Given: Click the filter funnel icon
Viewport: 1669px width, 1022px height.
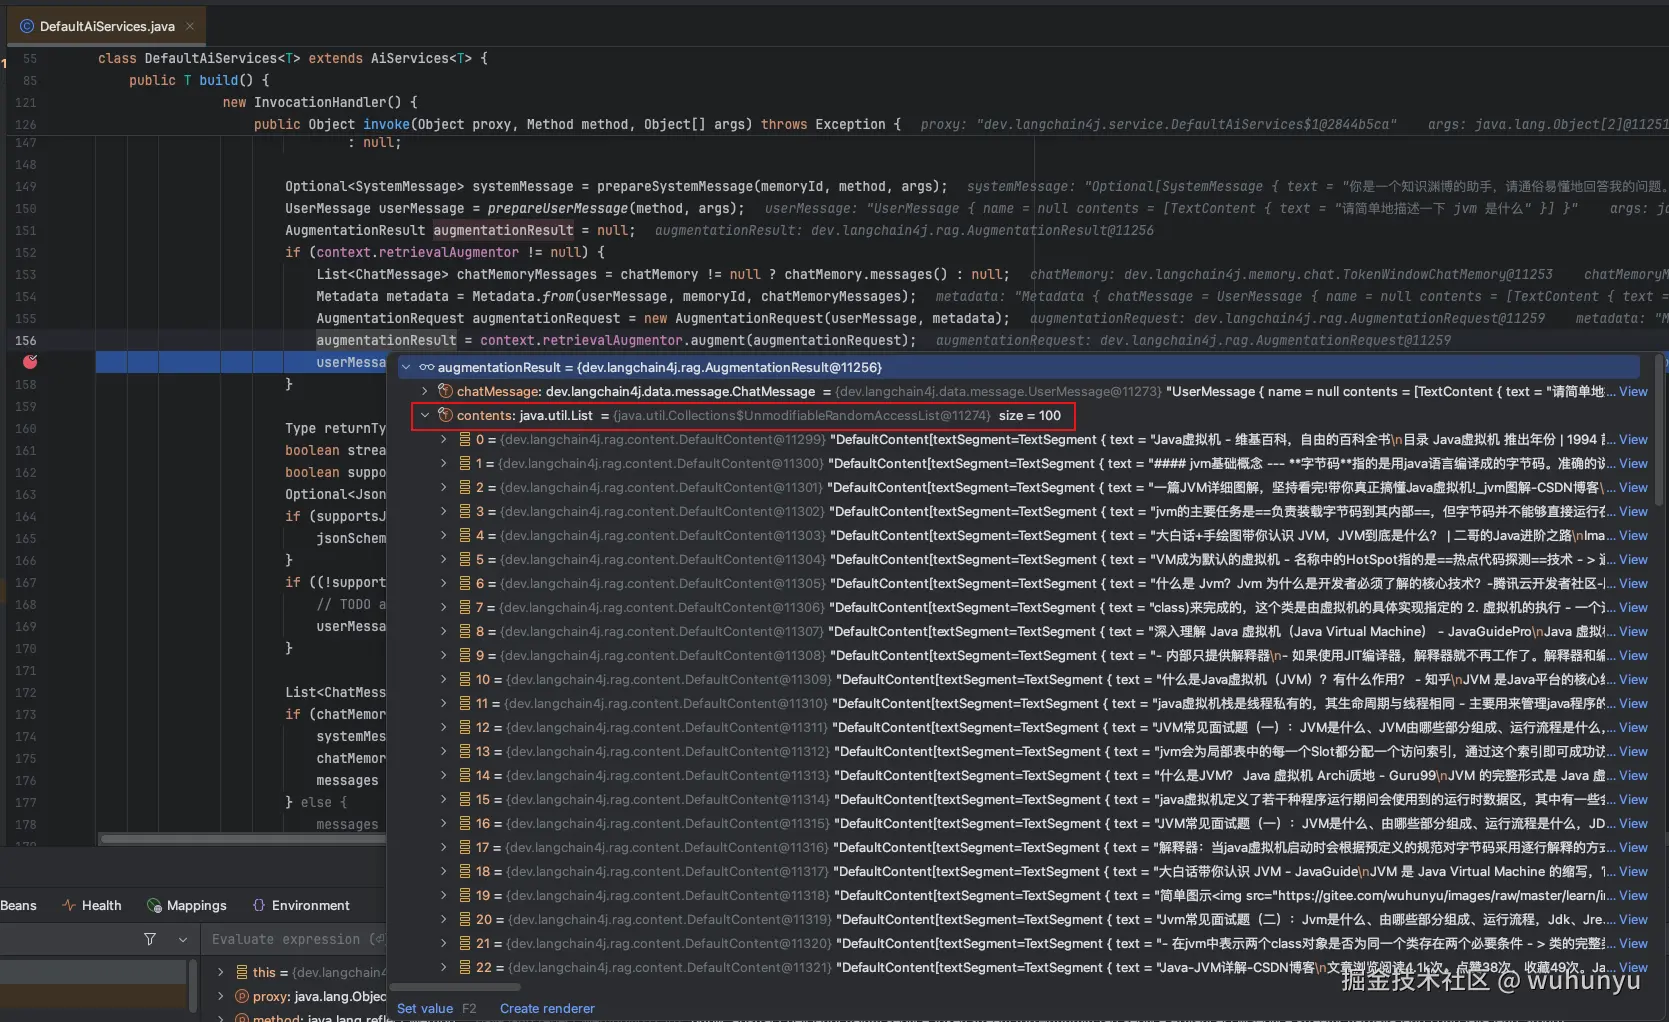Looking at the screenshot, I should (150, 939).
